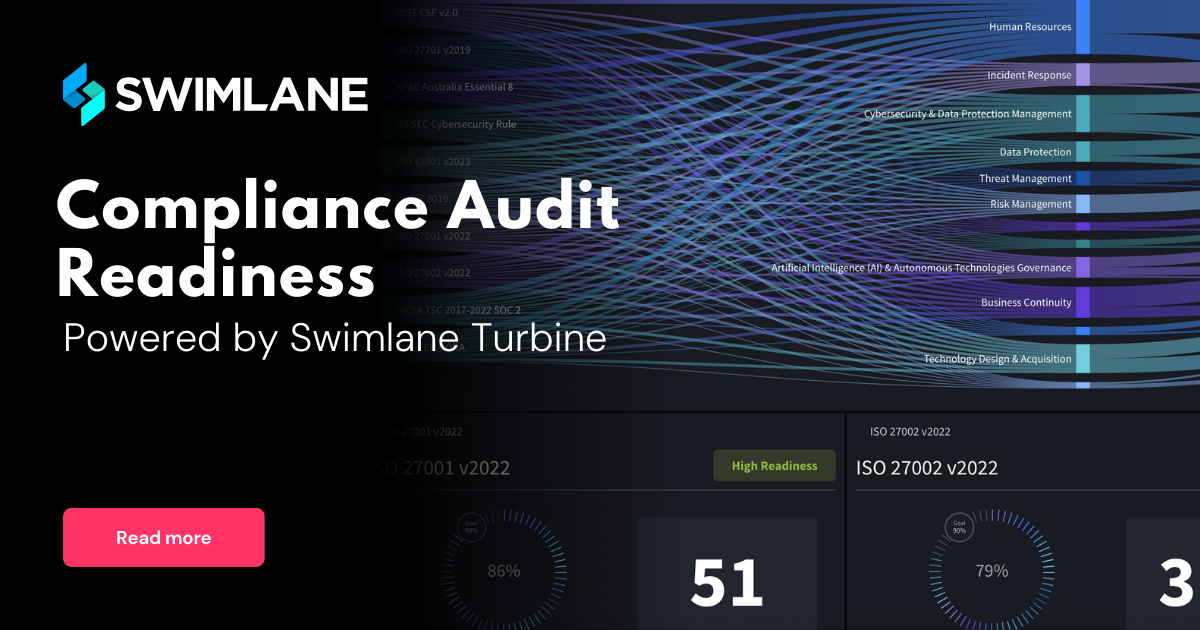Click the Goal 90% marker beside 86% gauge
The height and width of the screenshot is (630, 1200).
click(x=469, y=528)
